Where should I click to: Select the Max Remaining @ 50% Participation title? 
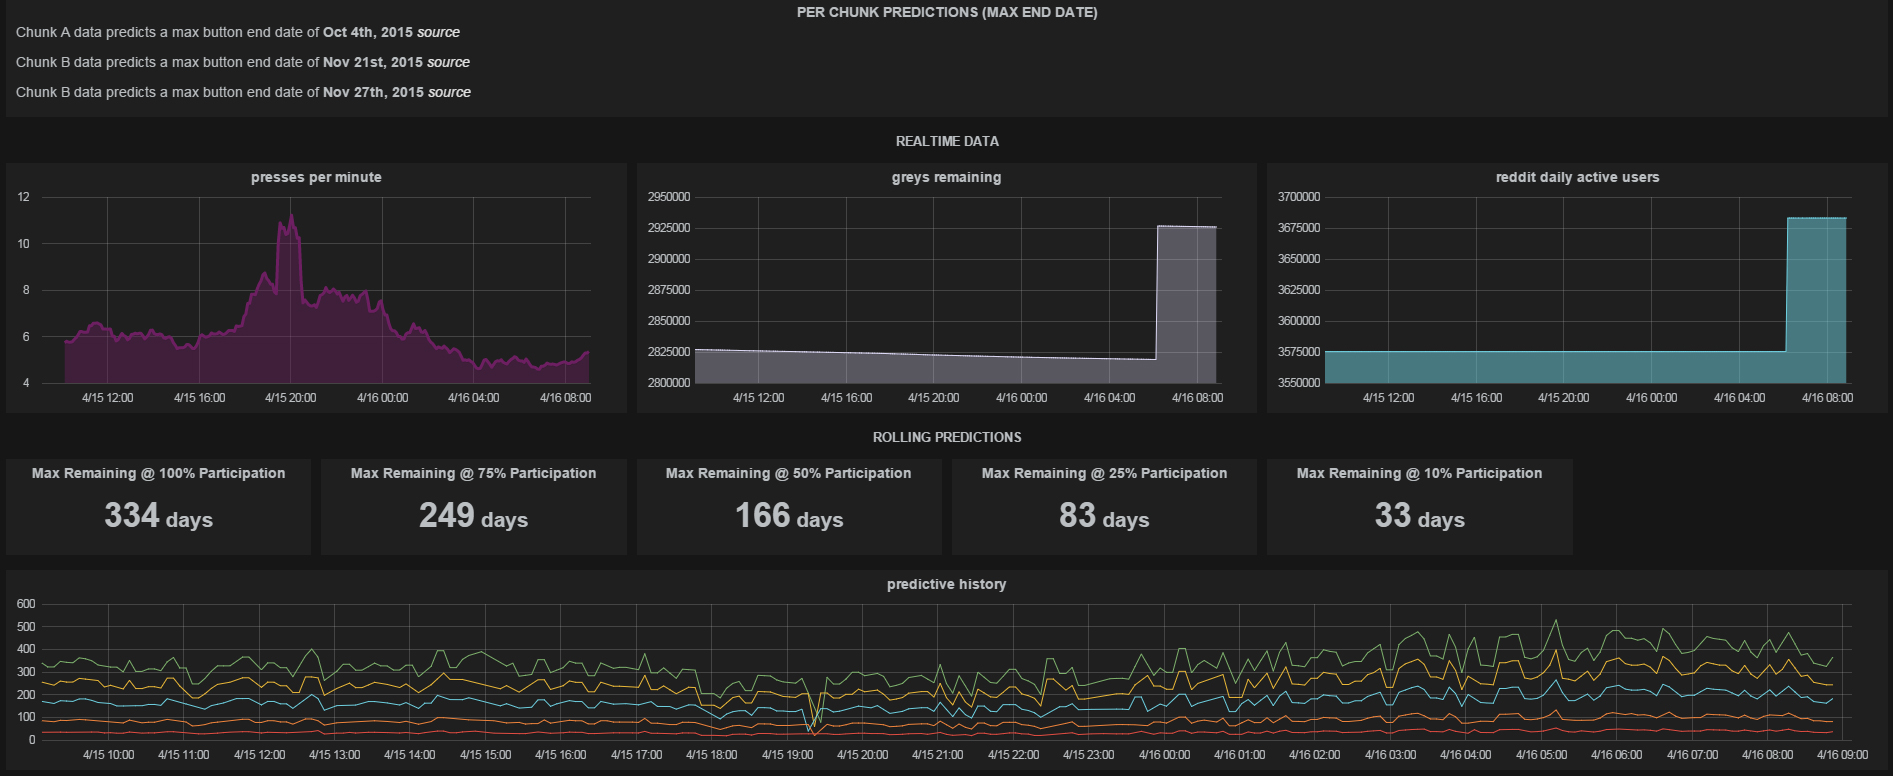pos(788,473)
